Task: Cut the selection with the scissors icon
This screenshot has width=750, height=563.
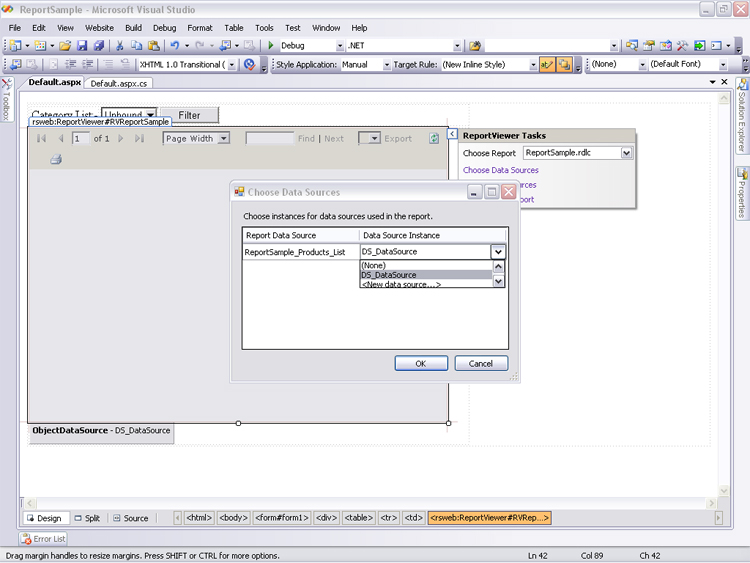Action: (120, 45)
